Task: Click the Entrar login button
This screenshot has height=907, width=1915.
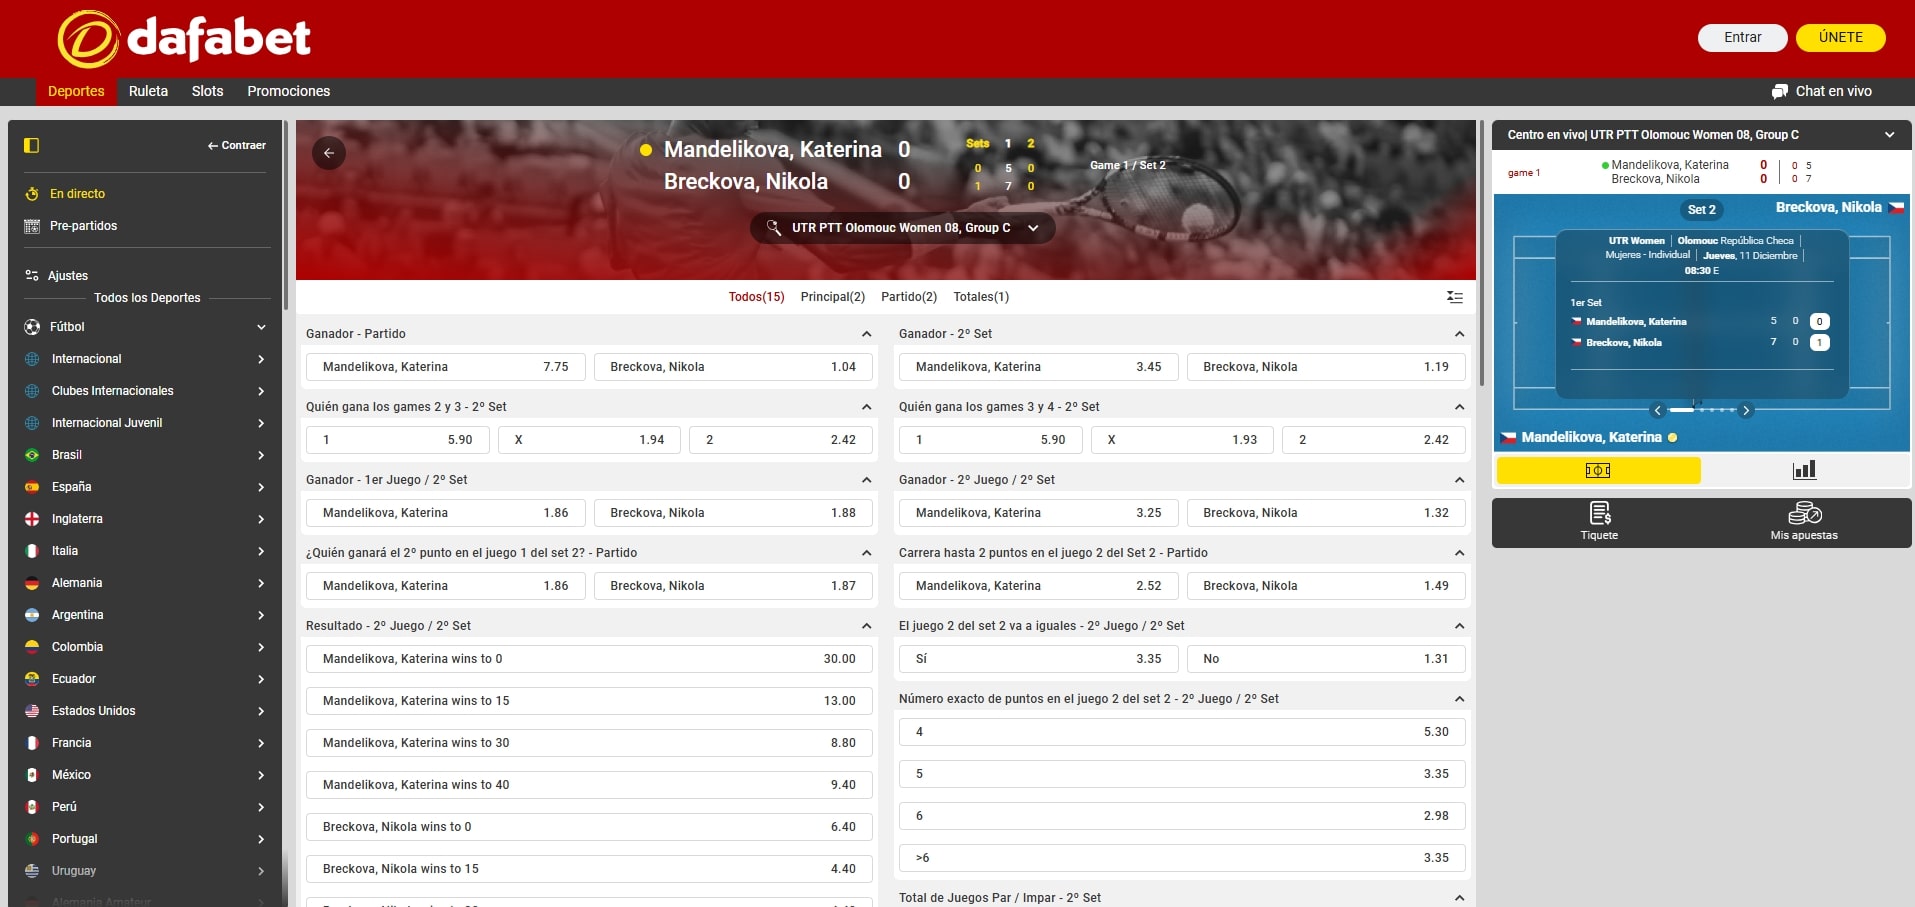Action: click(1742, 37)
